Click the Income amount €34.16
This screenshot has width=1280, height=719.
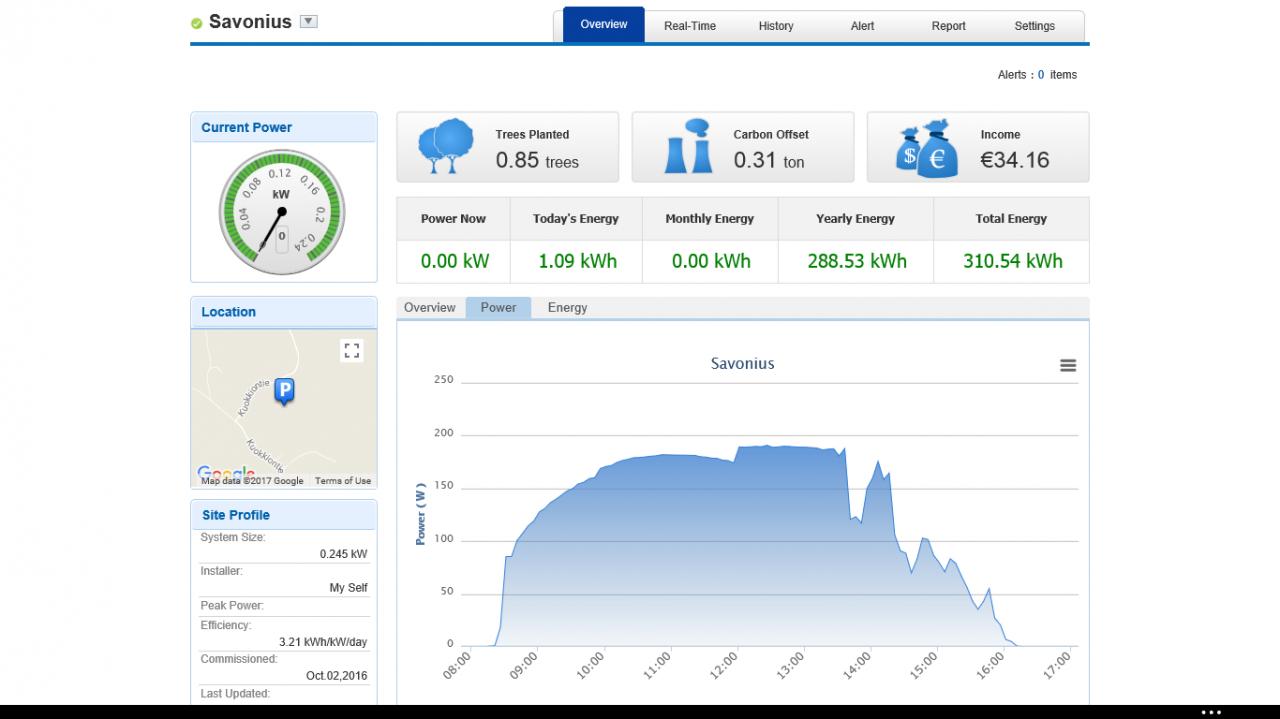click(1015, 160)
